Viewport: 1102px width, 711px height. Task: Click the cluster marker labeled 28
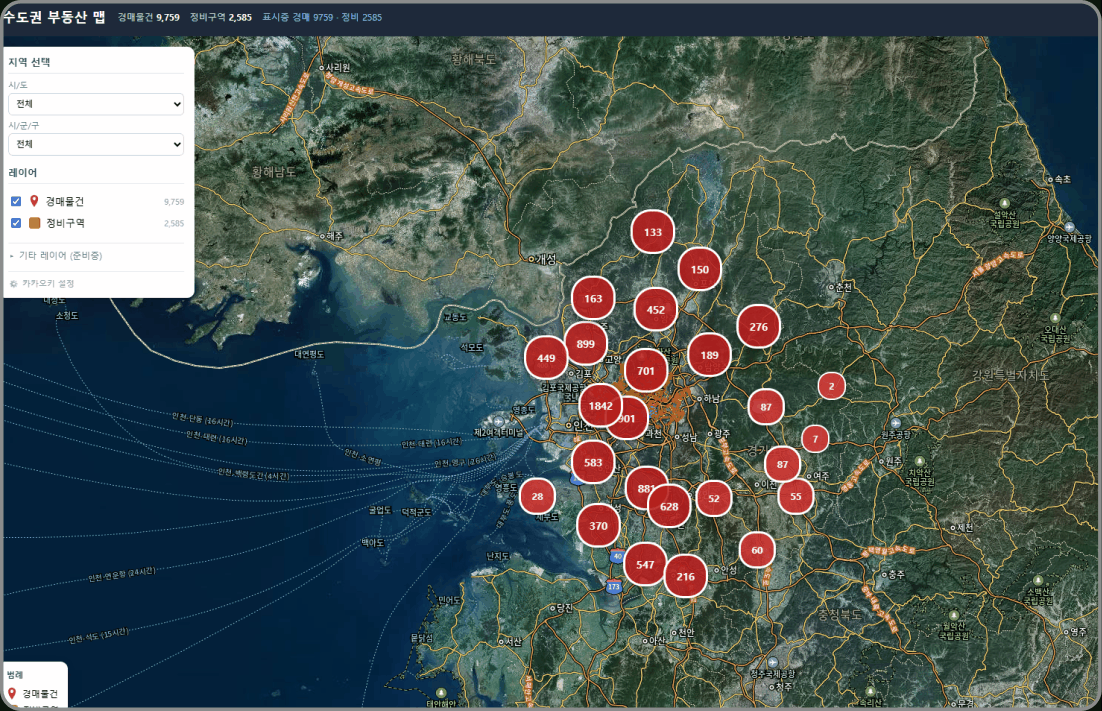click(537, 496)
